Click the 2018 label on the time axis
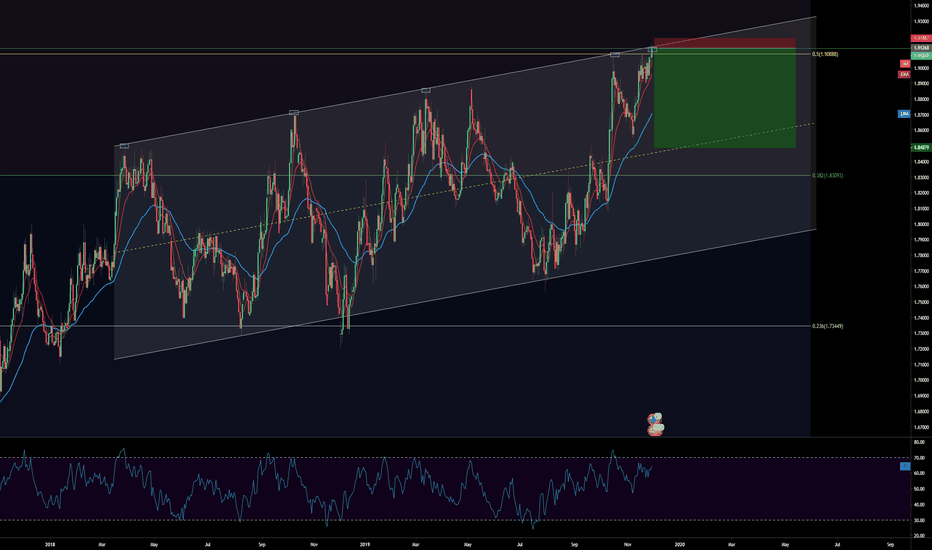 [49, 544]
